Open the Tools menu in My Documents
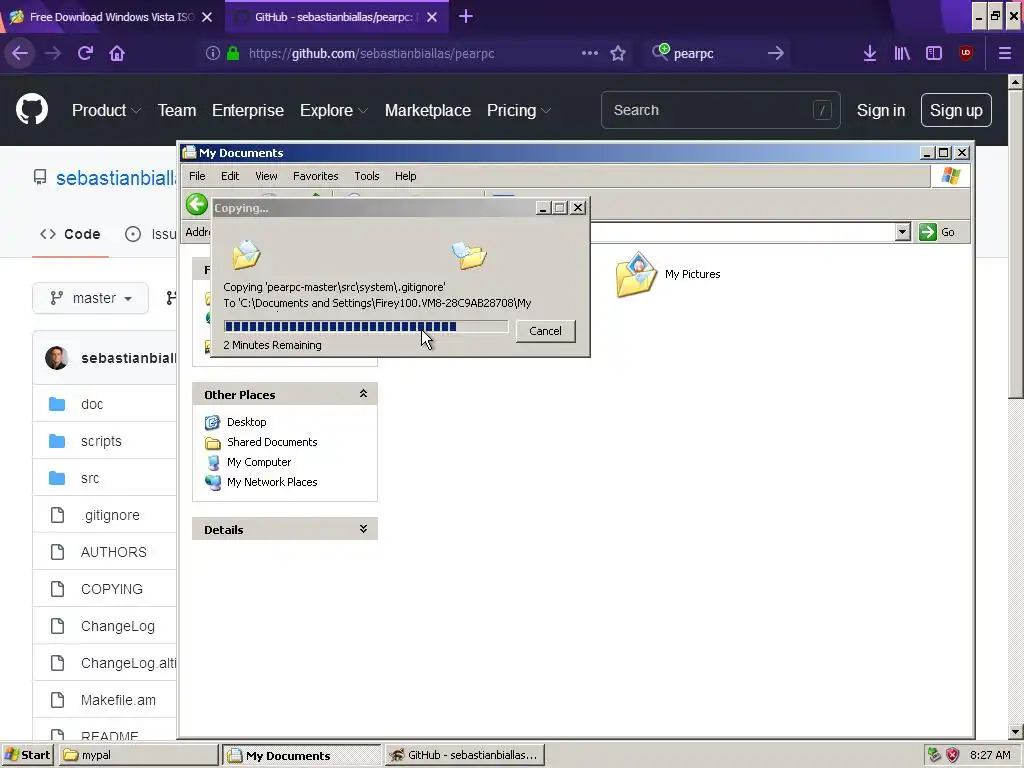The height and width of the screenshot is (768, 1024). pyautogui.click(x=366, y=176)
